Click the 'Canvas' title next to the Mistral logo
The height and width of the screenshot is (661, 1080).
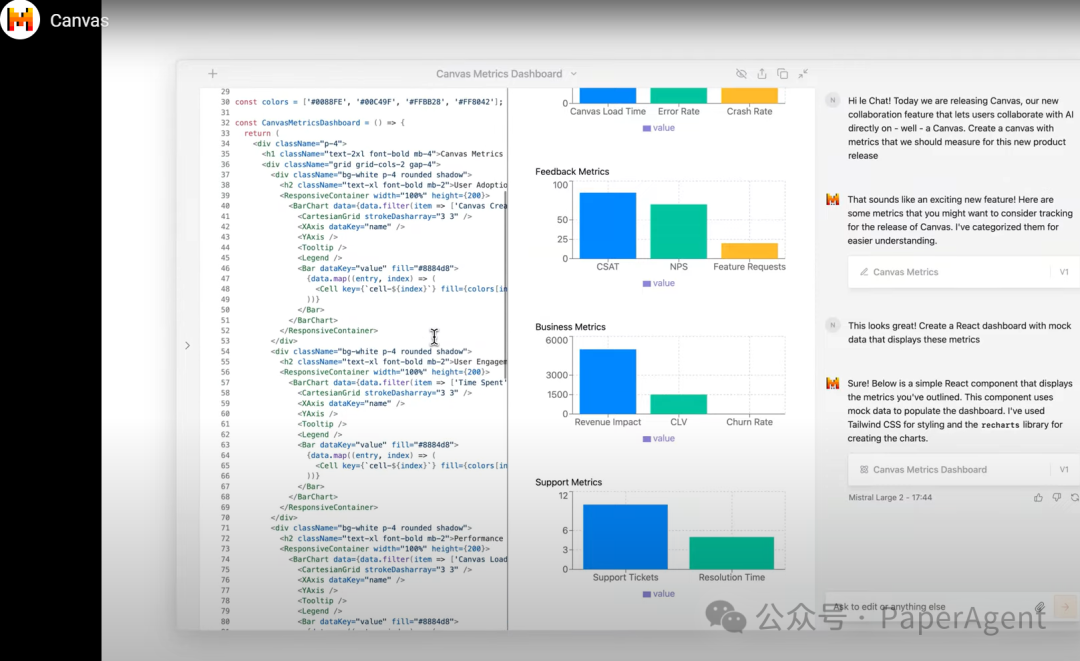[79, 21]
